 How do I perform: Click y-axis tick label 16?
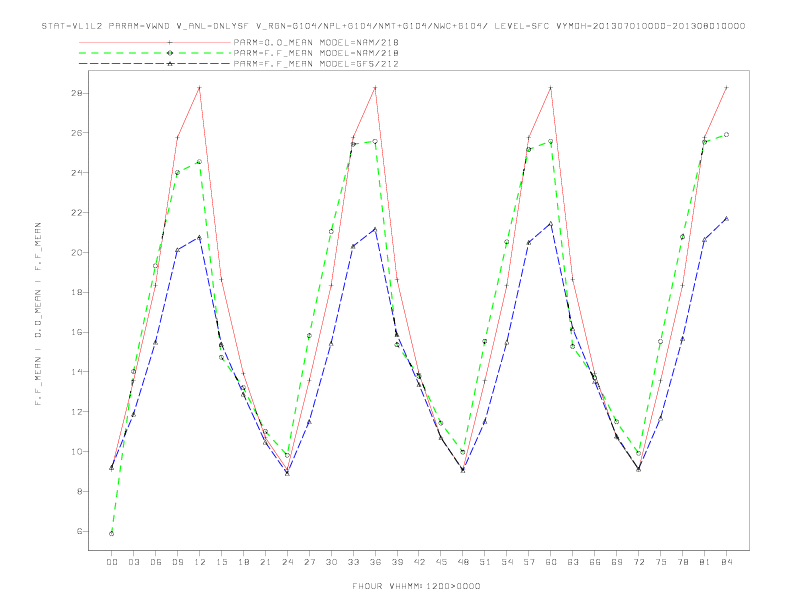tap(77, 332)
